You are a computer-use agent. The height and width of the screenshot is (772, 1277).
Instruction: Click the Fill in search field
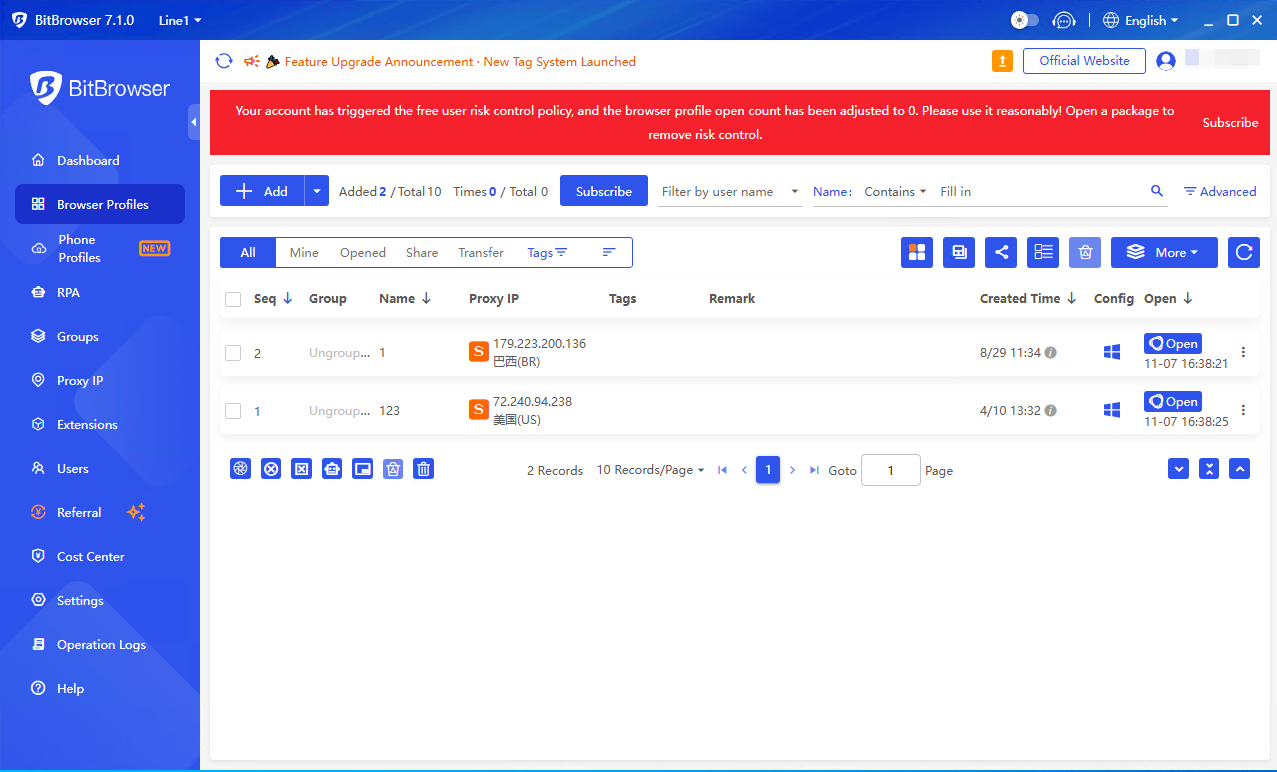pyautogui.click(x=1040, y=191)
